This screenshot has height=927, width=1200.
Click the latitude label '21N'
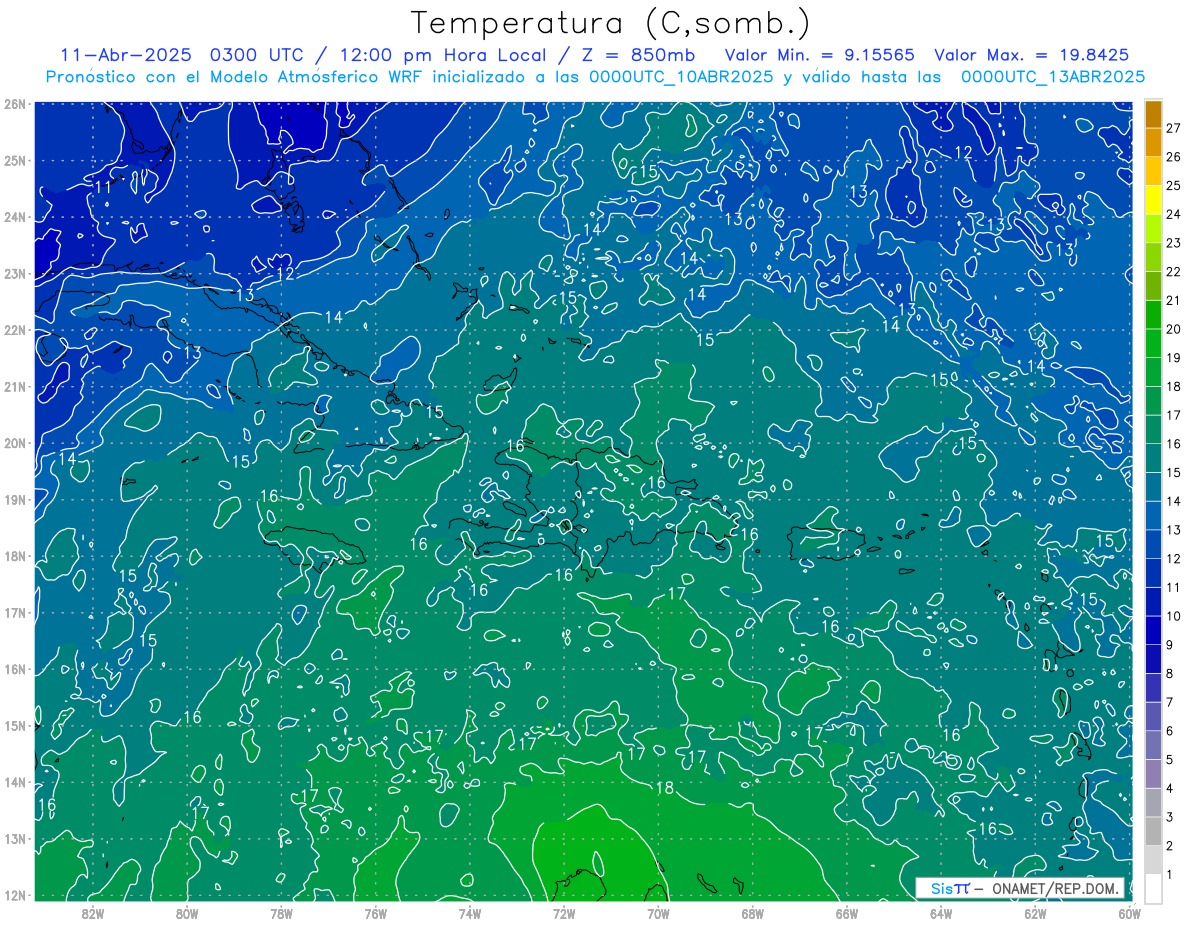(x=14, y=387)
